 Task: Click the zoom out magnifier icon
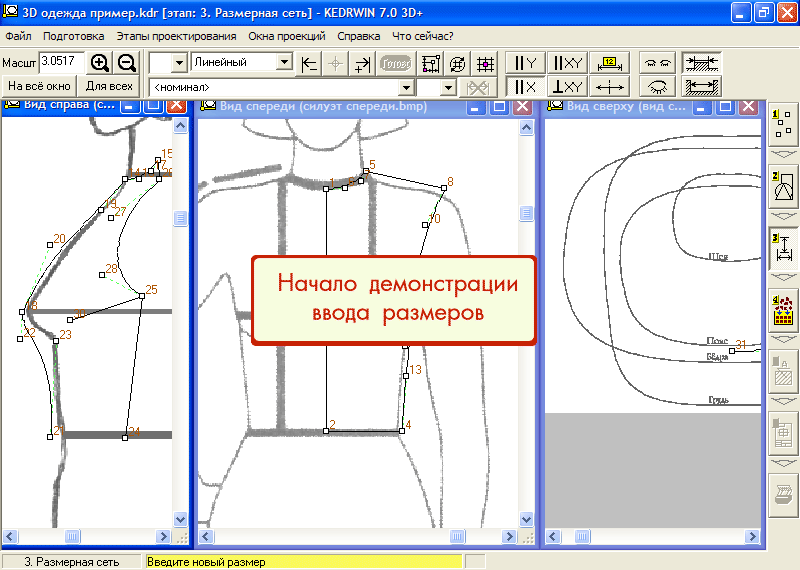tap(127, 62)
